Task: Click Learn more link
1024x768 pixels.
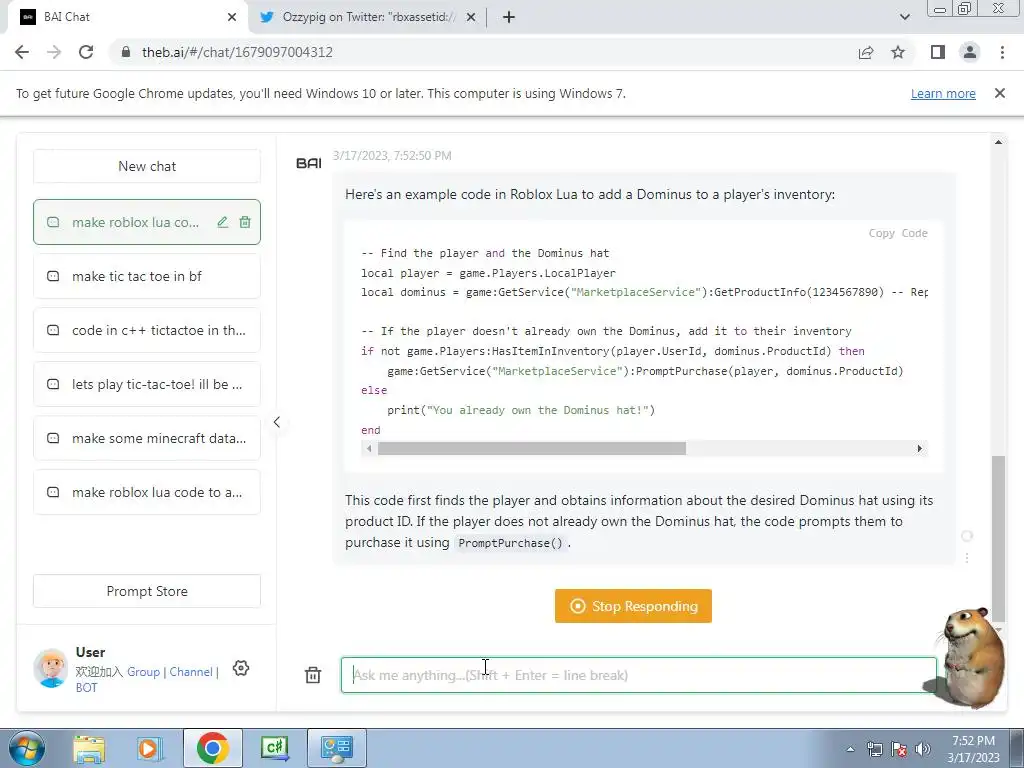Action: (x=943, y=93)
